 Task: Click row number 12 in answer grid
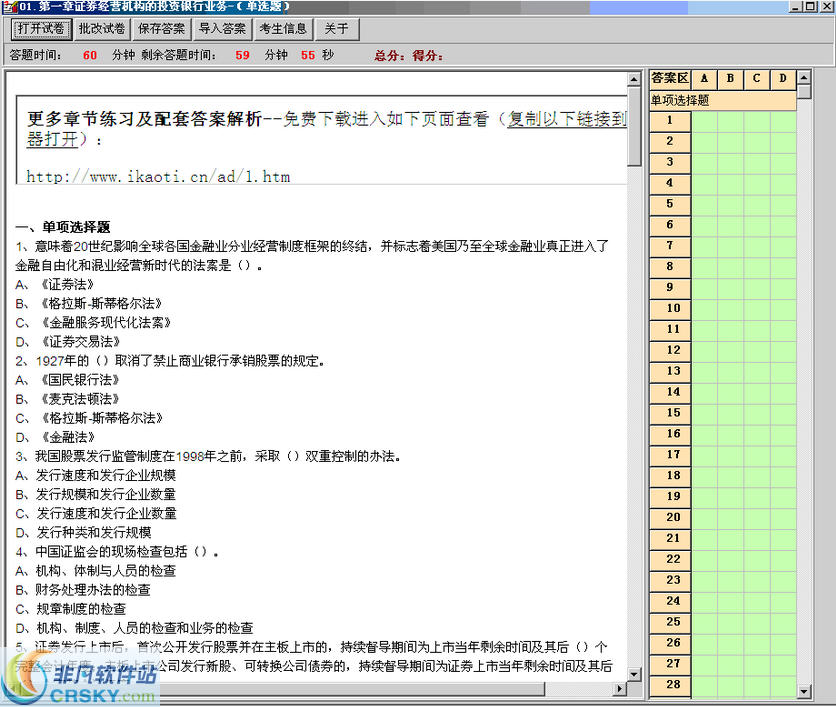670,350
